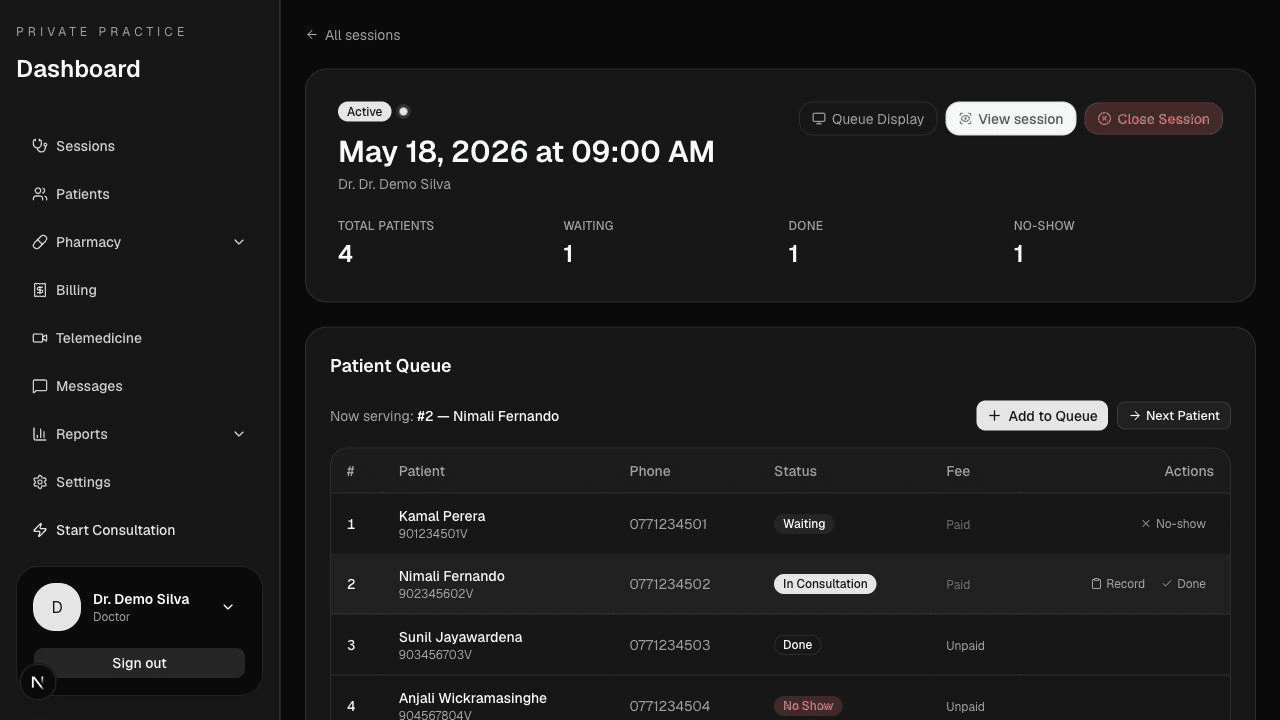This screenshot has width=1280, height=720.
Task: Click the arrow icon in Next Patient
Action: pos(1135,416)
